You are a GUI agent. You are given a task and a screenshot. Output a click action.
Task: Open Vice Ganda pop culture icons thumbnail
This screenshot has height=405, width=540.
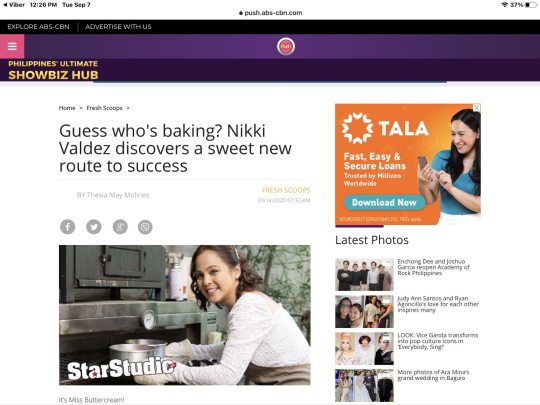click(364, 349)
